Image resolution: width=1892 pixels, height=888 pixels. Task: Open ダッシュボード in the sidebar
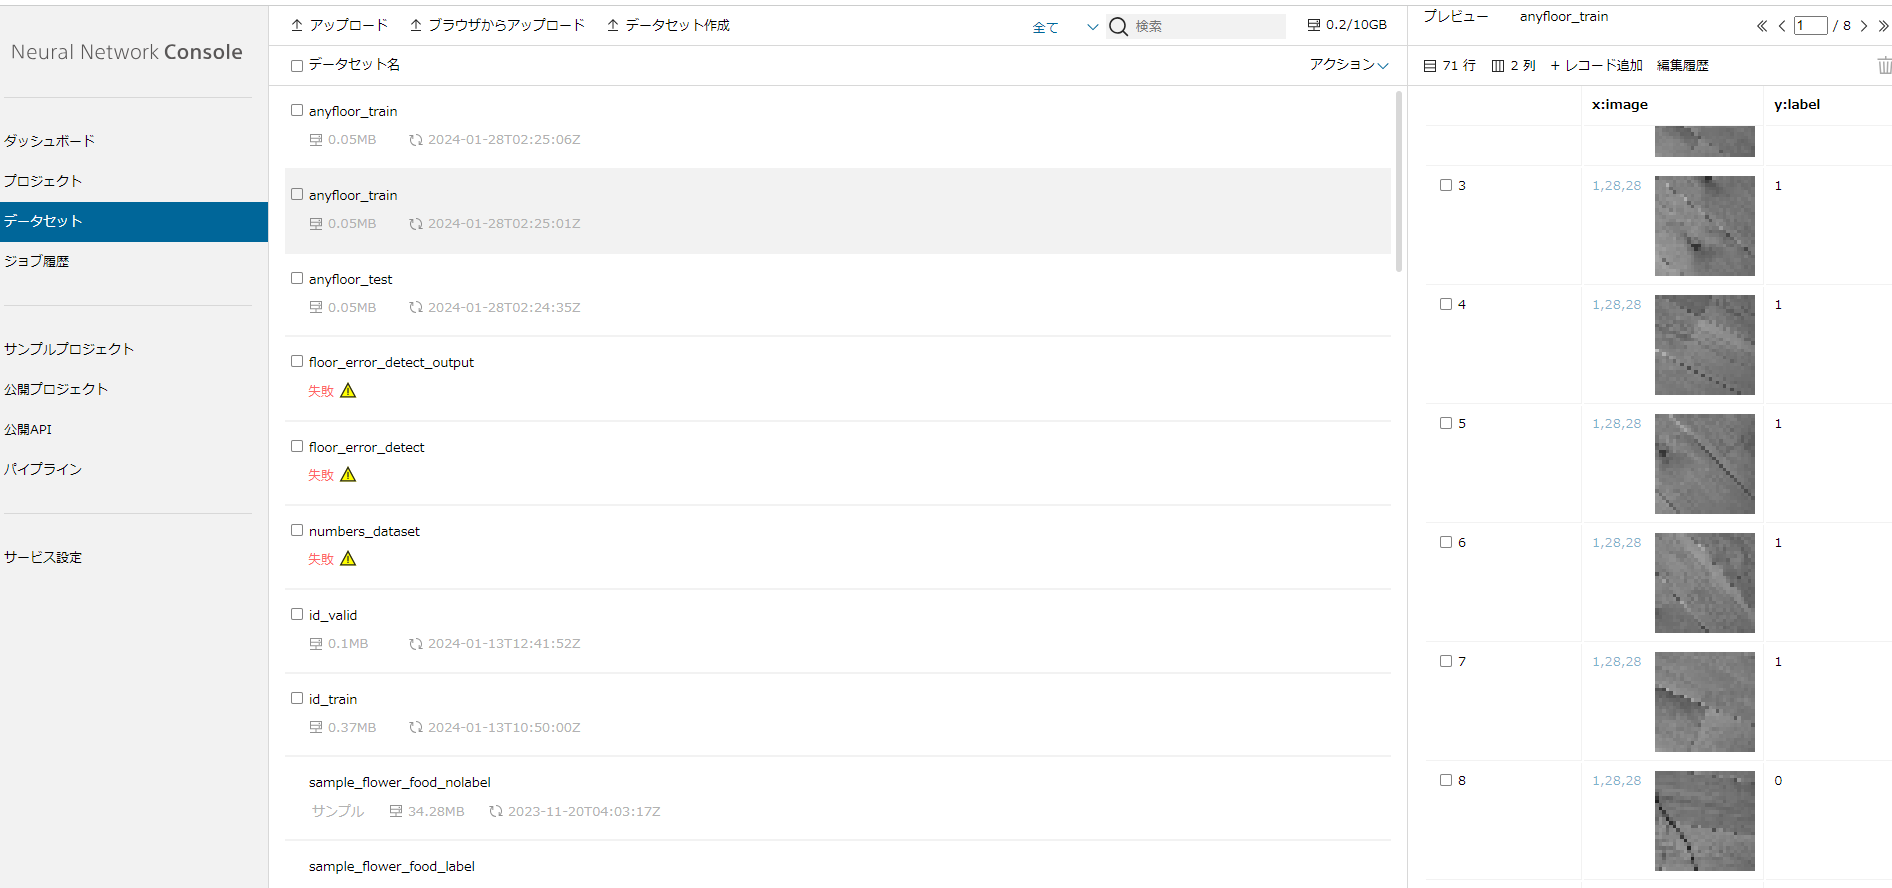[50, 141]
